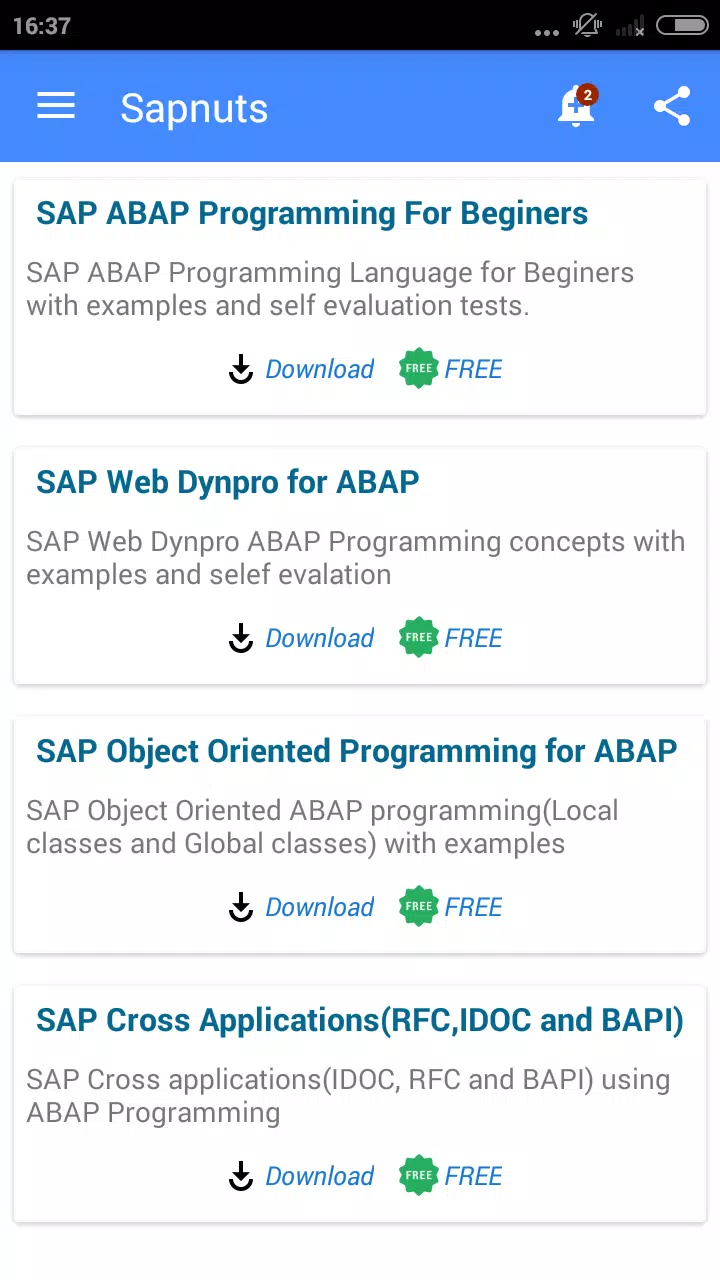Image resolution: width=720 pixels, height=1280 pixels.
Task: Open notifications bell with badge
Action: [577, 106]
